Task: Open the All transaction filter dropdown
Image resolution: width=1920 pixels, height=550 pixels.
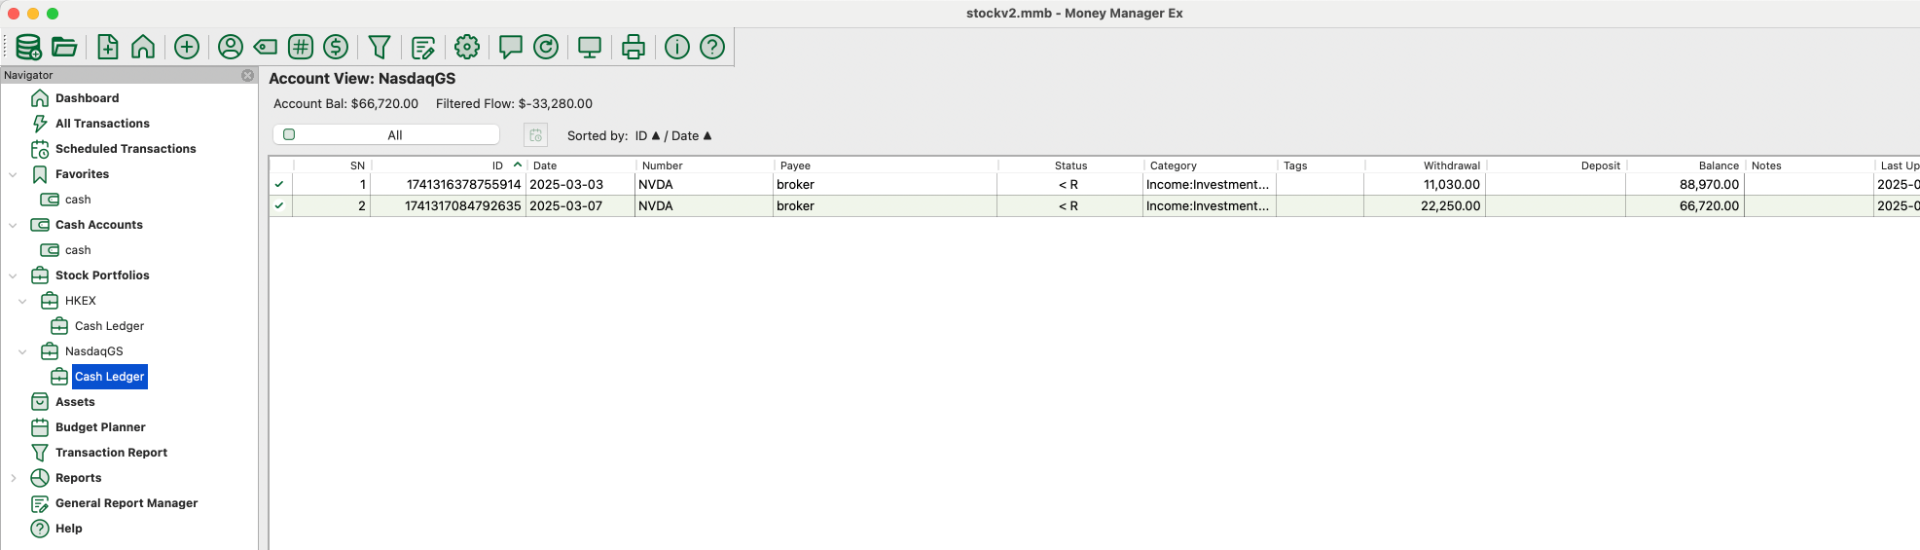Action: pyautogui.click(x=386, y=135)
